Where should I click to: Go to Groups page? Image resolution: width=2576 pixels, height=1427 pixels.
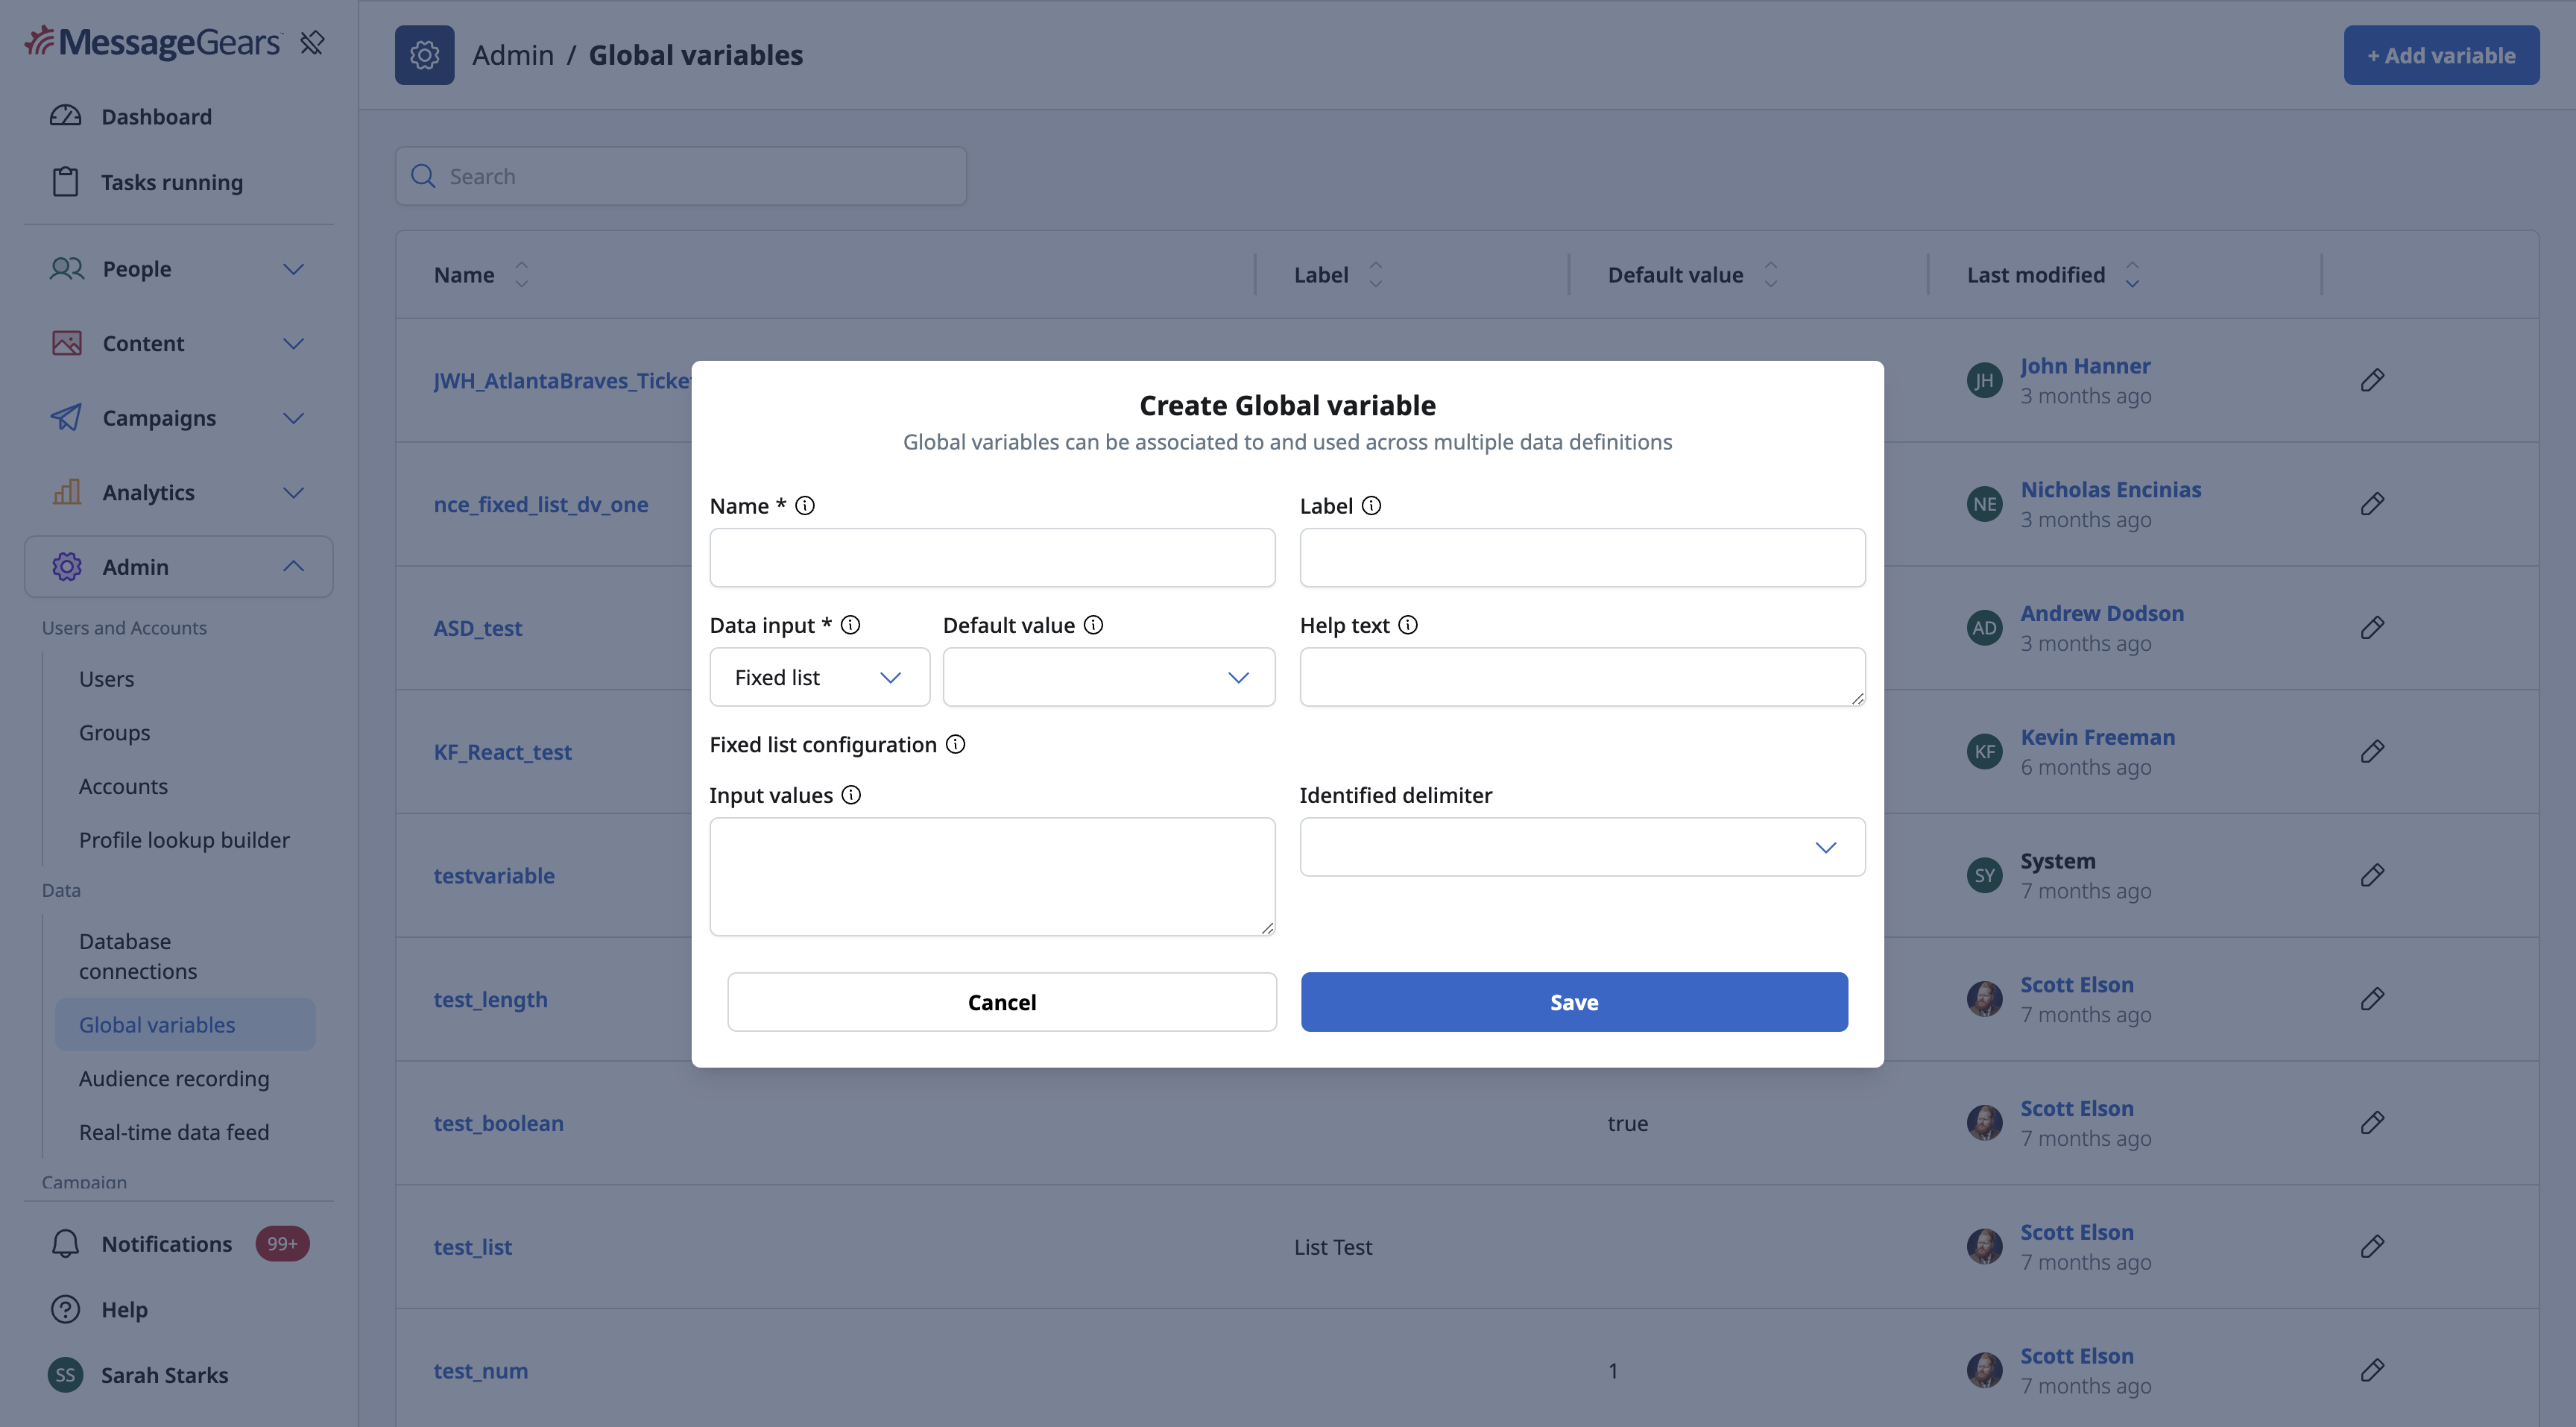click(114, 733)
